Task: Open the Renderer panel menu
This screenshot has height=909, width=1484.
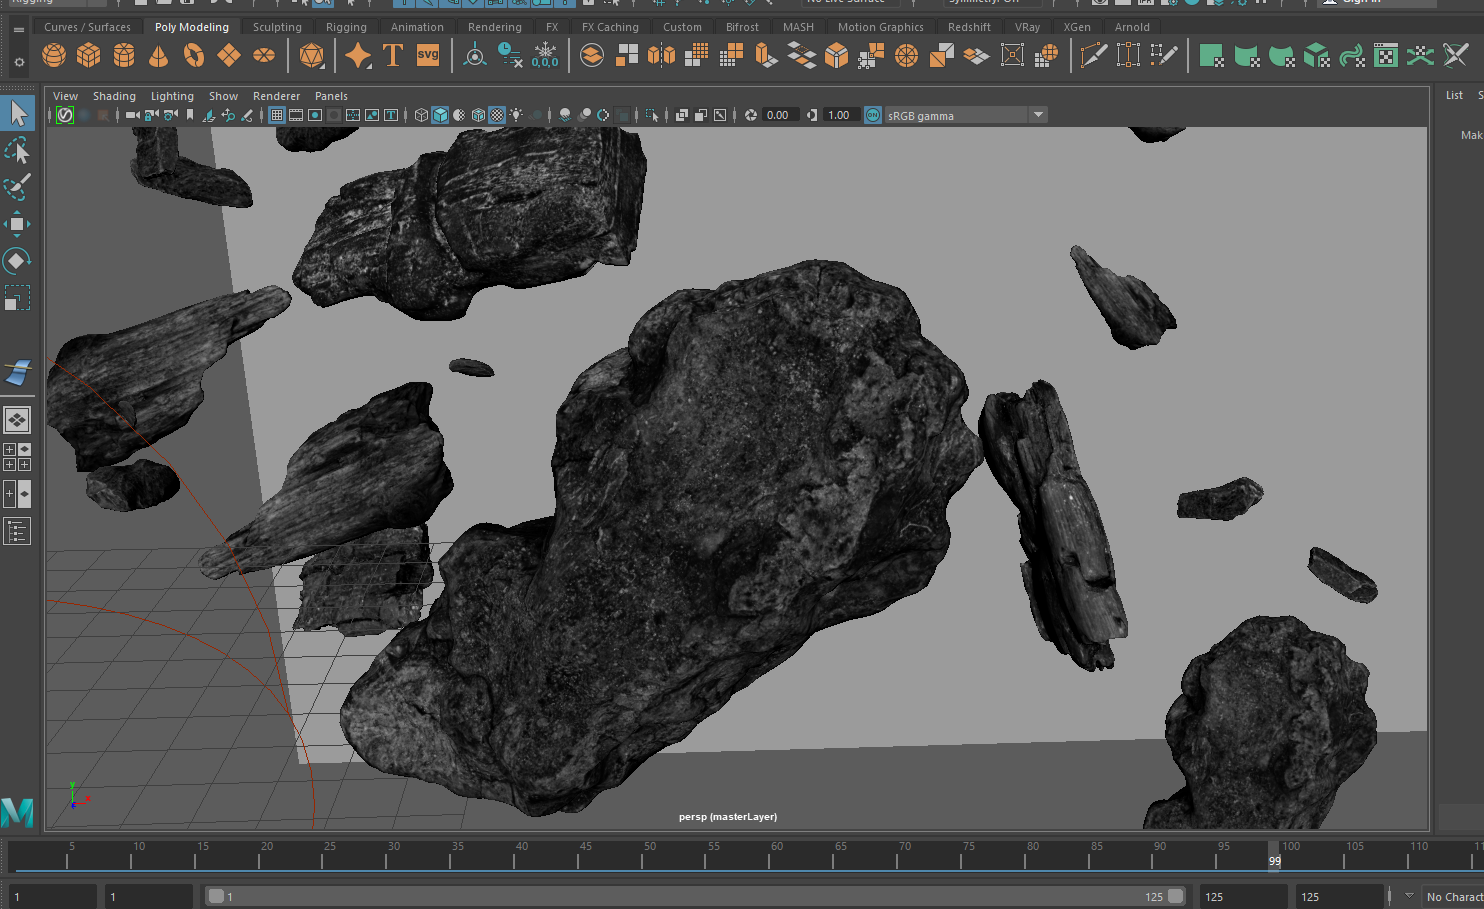Action: click(x=276, y=96)
